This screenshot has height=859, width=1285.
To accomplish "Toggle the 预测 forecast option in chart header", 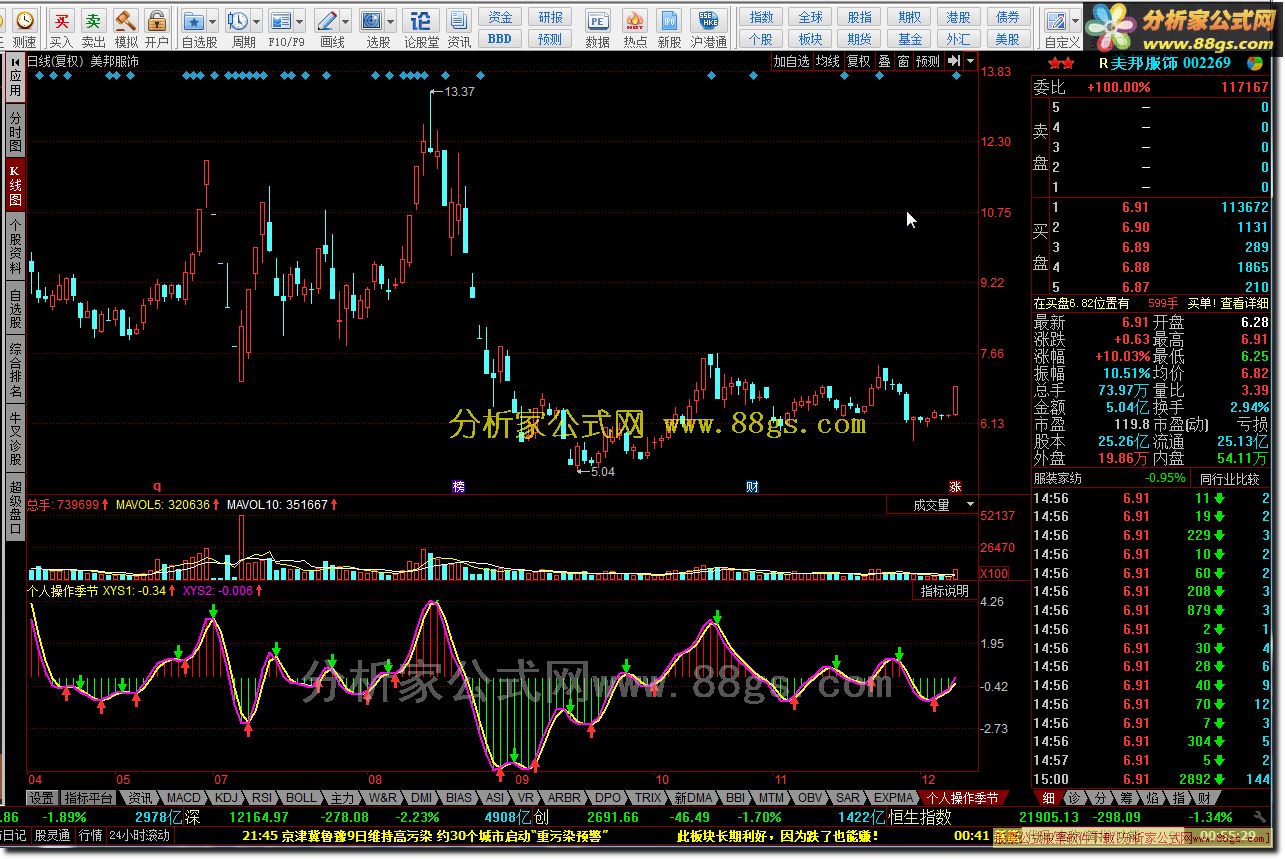I will (x=928, y=61).
